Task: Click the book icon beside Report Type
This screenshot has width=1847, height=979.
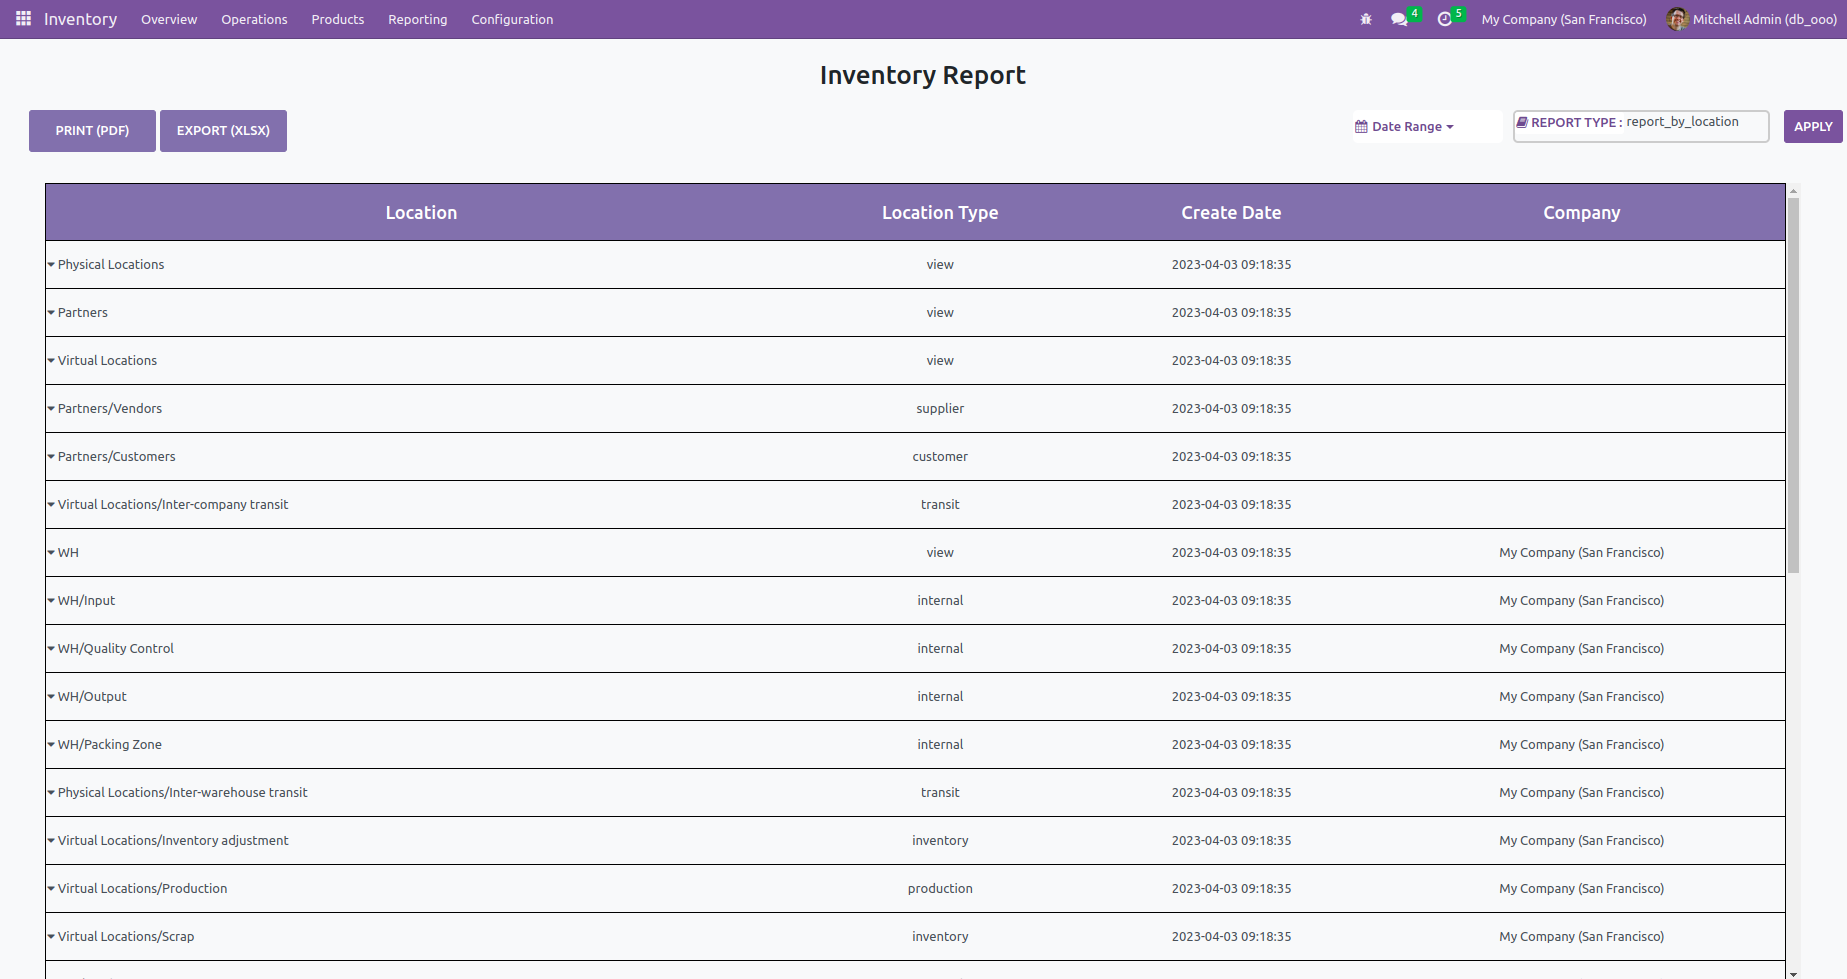Action: (x=1522, y=122)
